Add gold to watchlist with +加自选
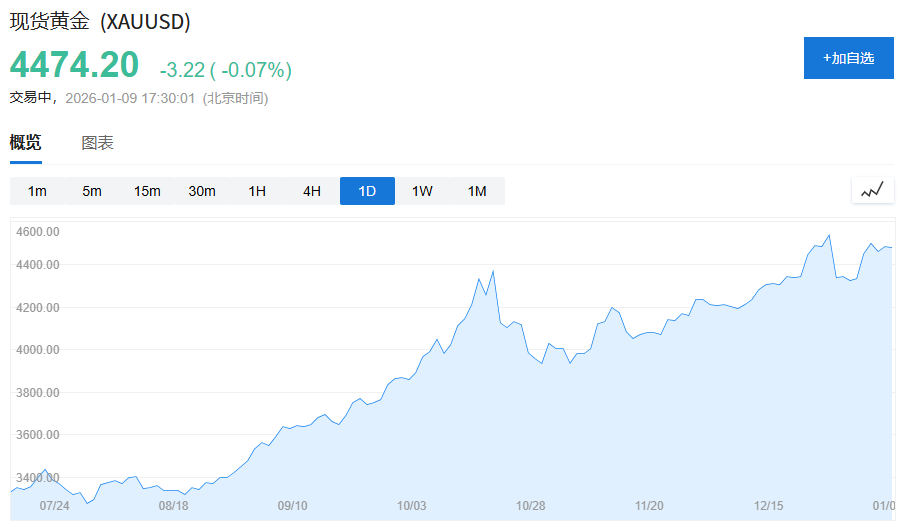 click(848, 58)
